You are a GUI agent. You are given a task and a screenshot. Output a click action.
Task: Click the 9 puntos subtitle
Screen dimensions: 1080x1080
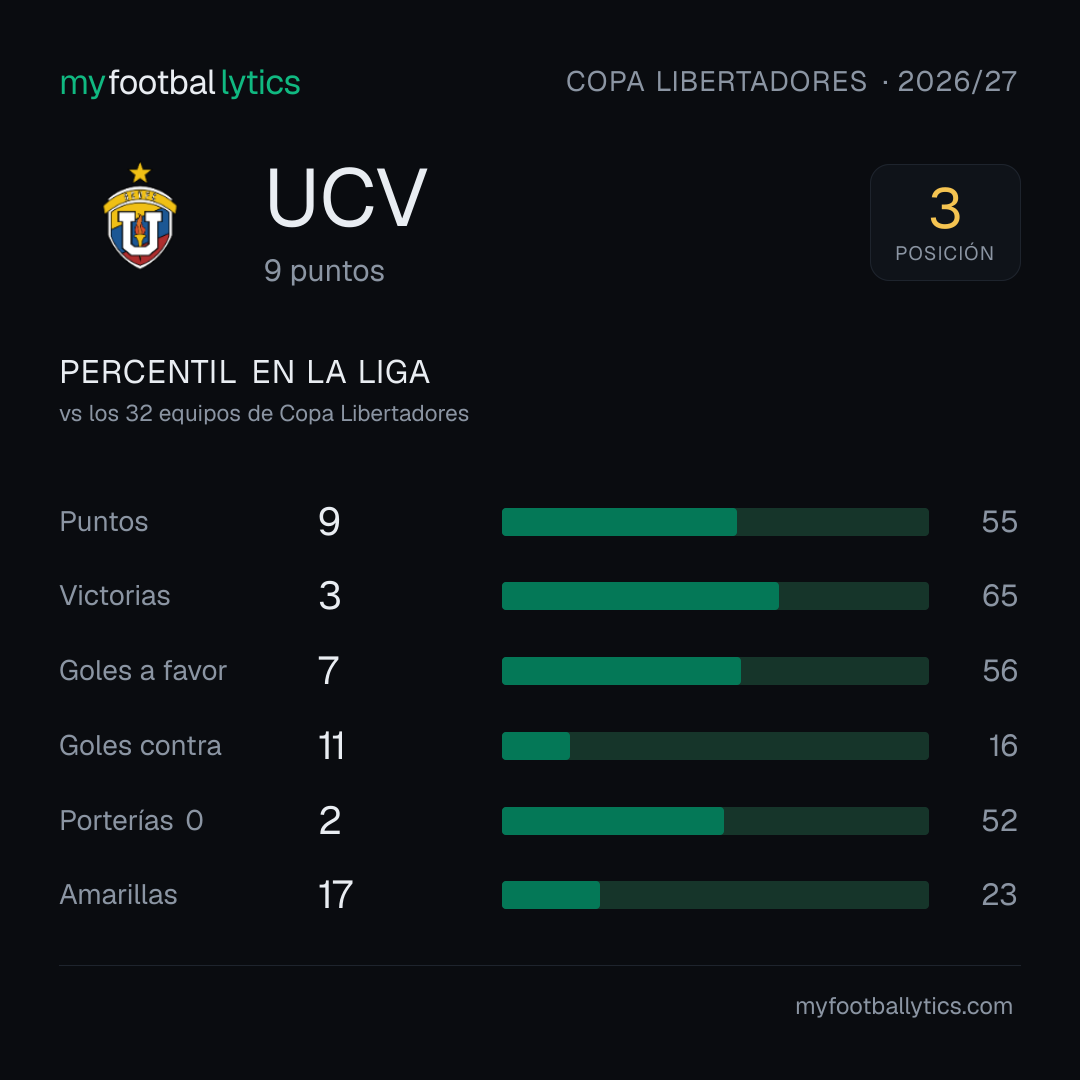point(324,271)
